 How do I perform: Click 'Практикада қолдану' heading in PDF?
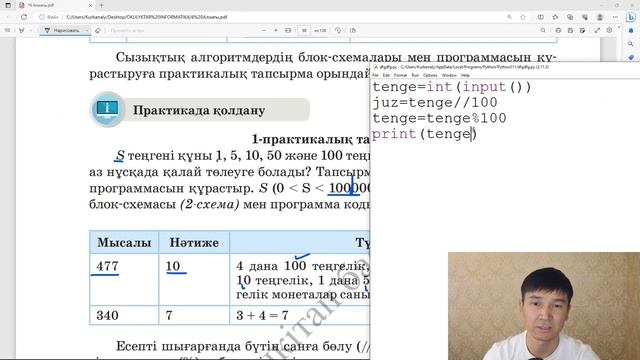(x=199, y=111)
